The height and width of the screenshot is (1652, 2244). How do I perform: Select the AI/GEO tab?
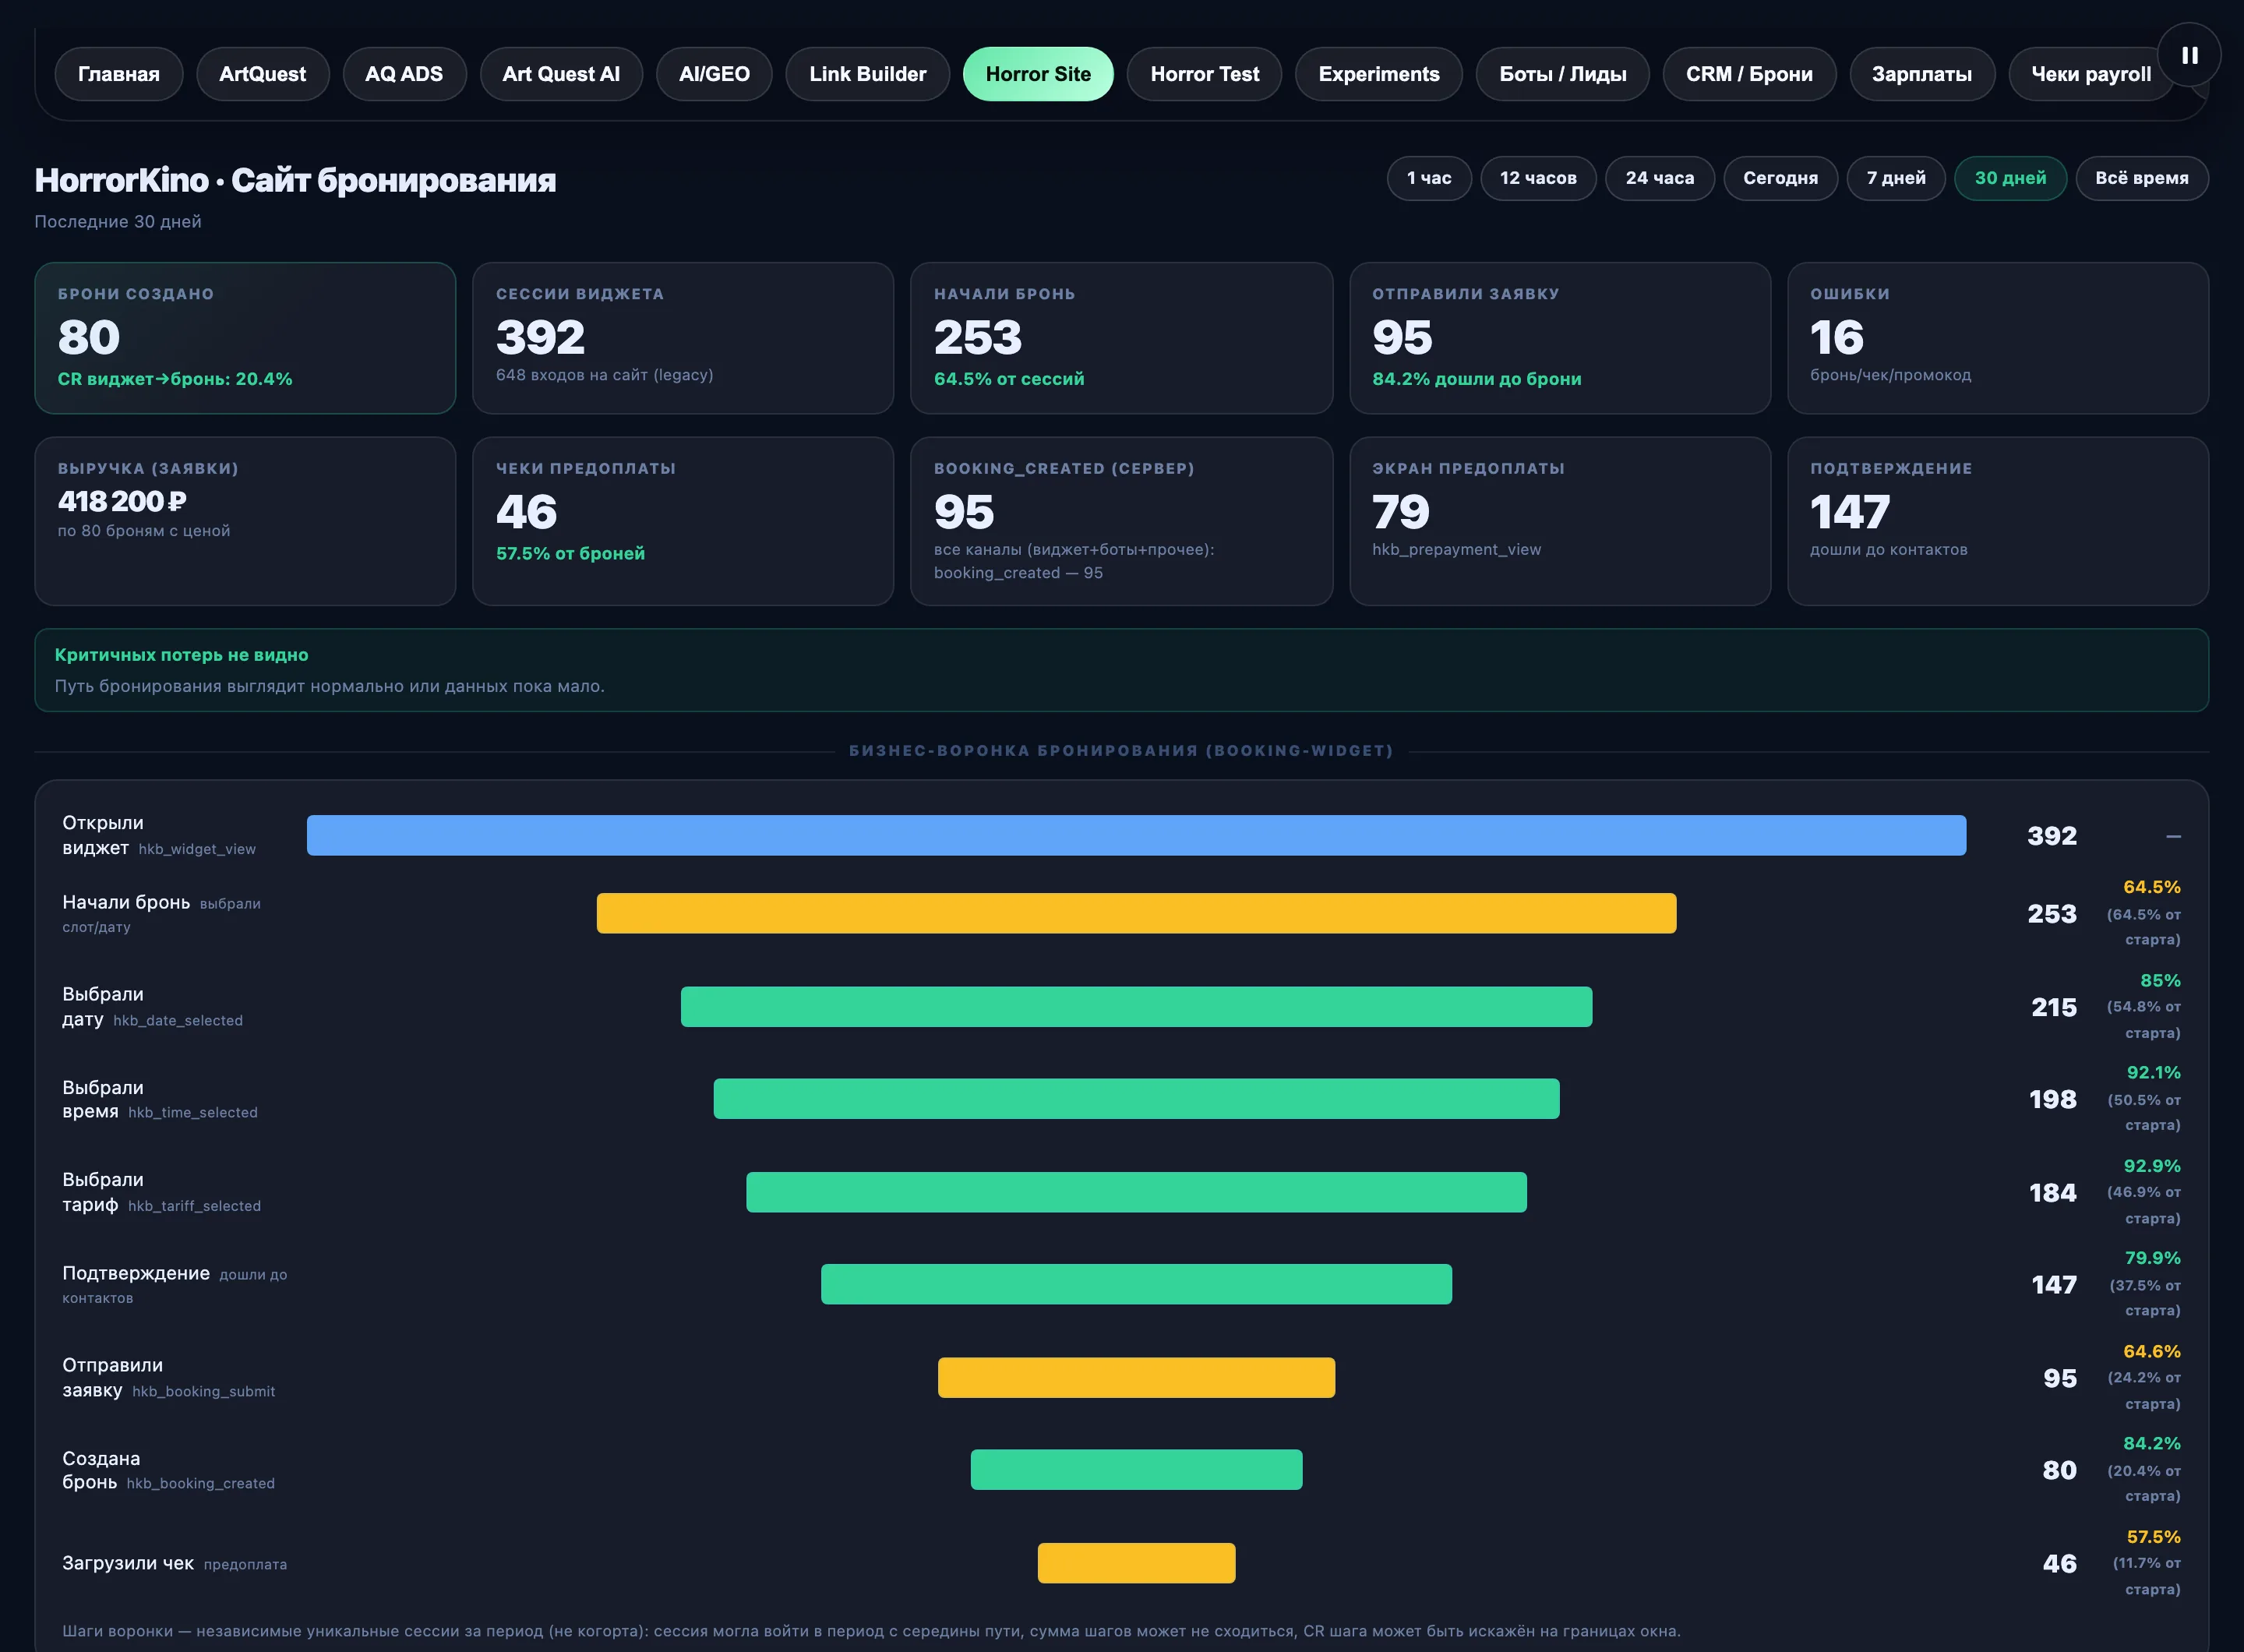(714, 74)
